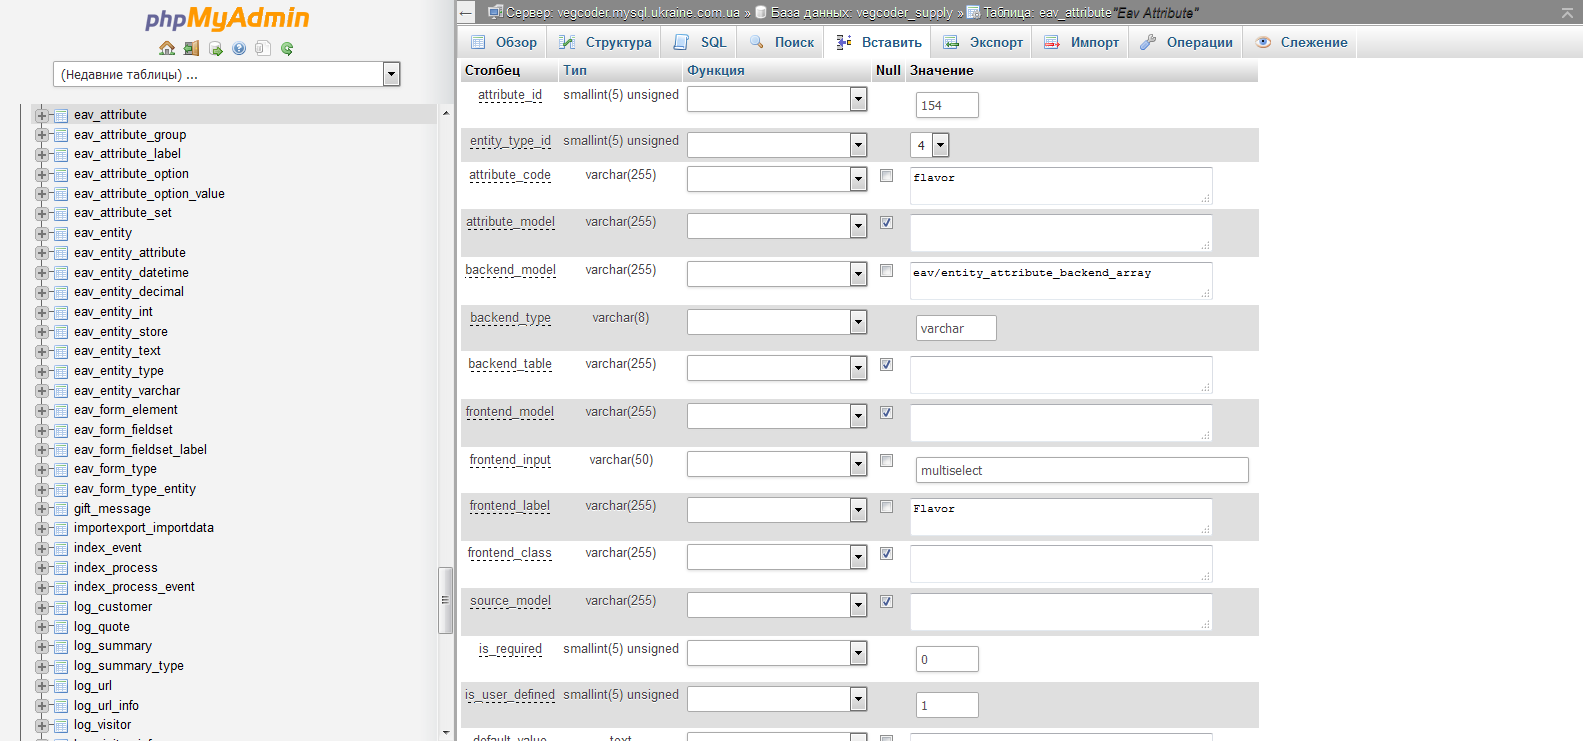The image size is (1583, 741).
Task: Open the Слежение tab
Action: point(1301,42)
